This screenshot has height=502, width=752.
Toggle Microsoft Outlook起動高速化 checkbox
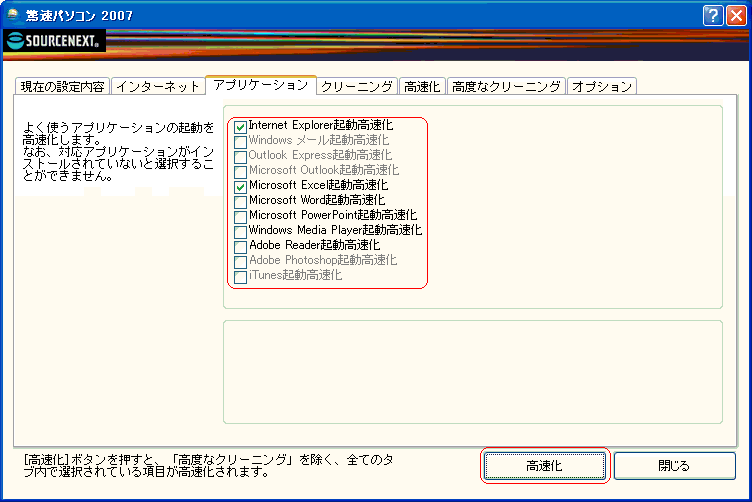coord(240,172)
